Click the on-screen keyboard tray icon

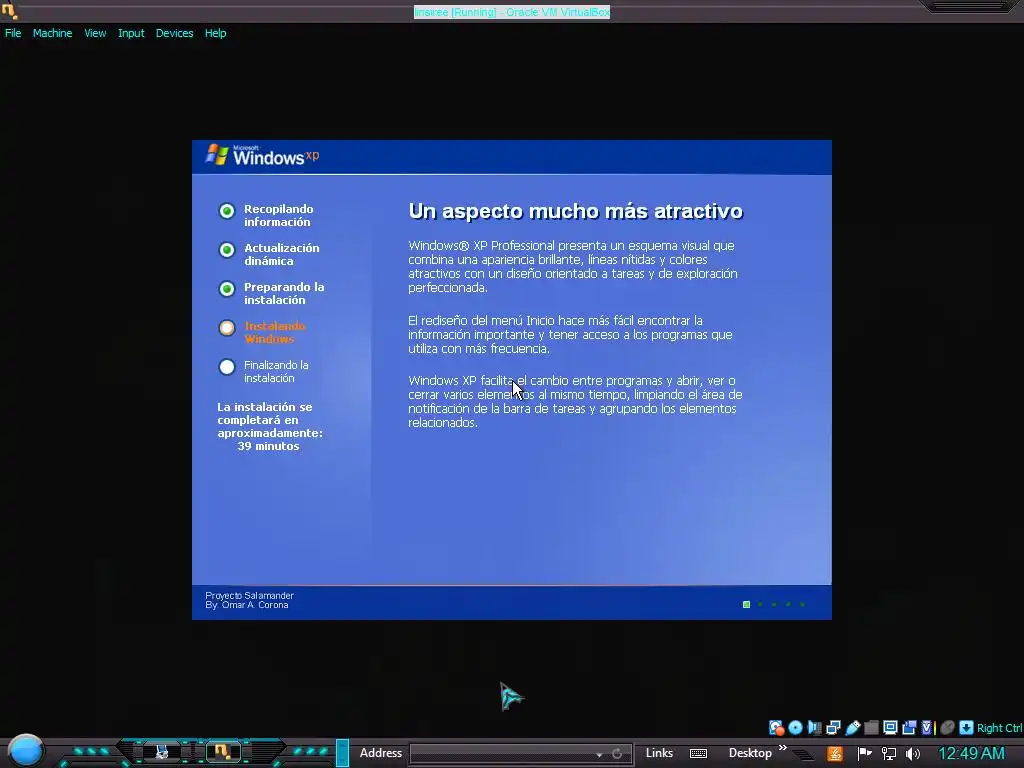pyautogui.click(x=698, y=754)
